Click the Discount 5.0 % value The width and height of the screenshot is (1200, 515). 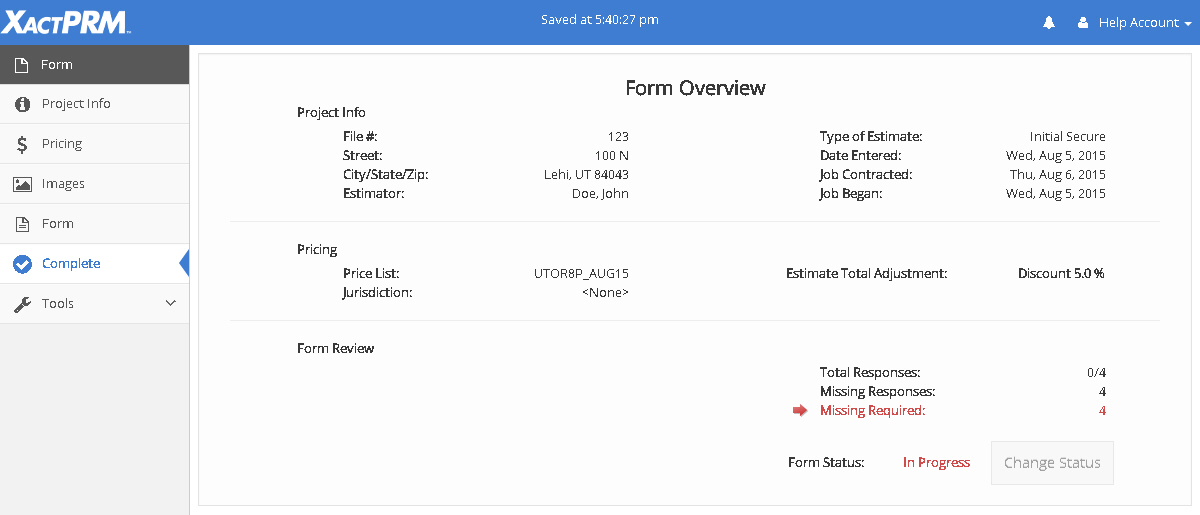(1061, 273)
